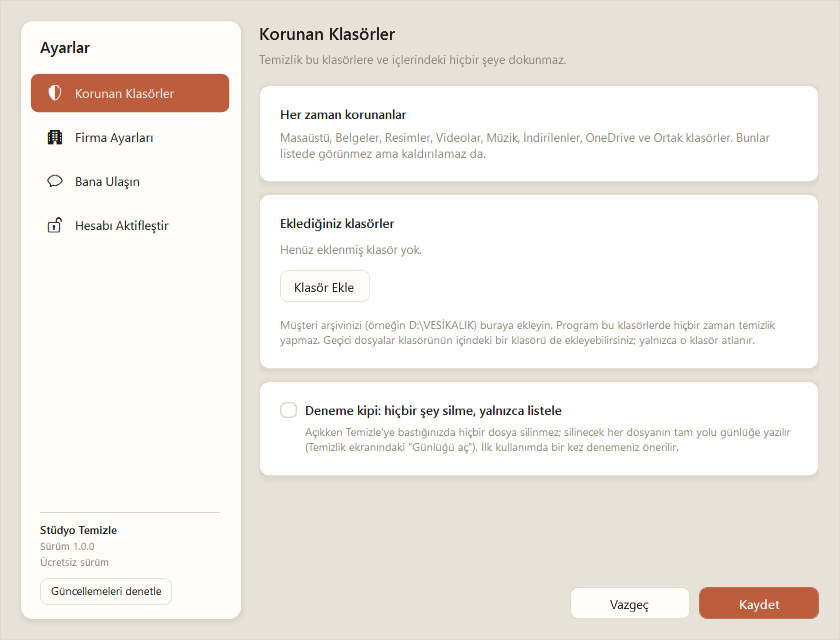Check for updates with Güncellemeleri denetle
This screenshot has width=840, height=640.
(106, 591)
